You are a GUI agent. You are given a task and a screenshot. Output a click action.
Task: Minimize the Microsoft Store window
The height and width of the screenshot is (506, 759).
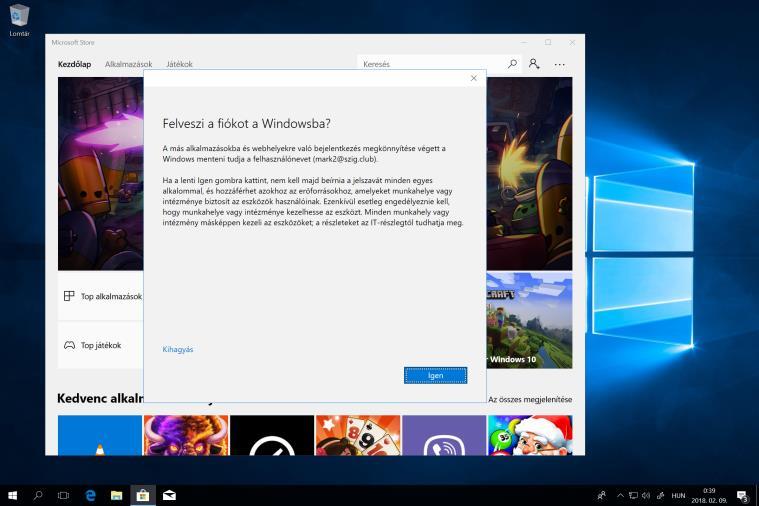point(524,42)
